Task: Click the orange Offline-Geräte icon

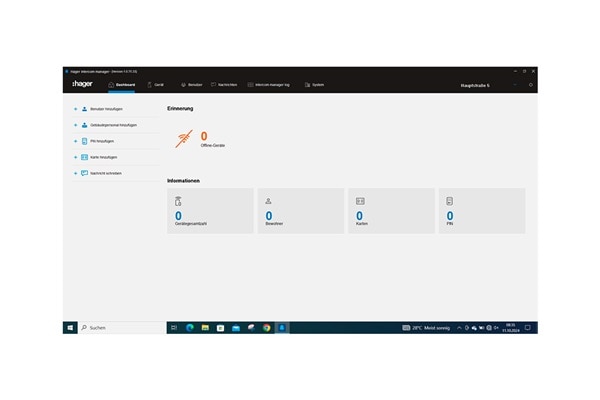Action: [x=183, y=140]
